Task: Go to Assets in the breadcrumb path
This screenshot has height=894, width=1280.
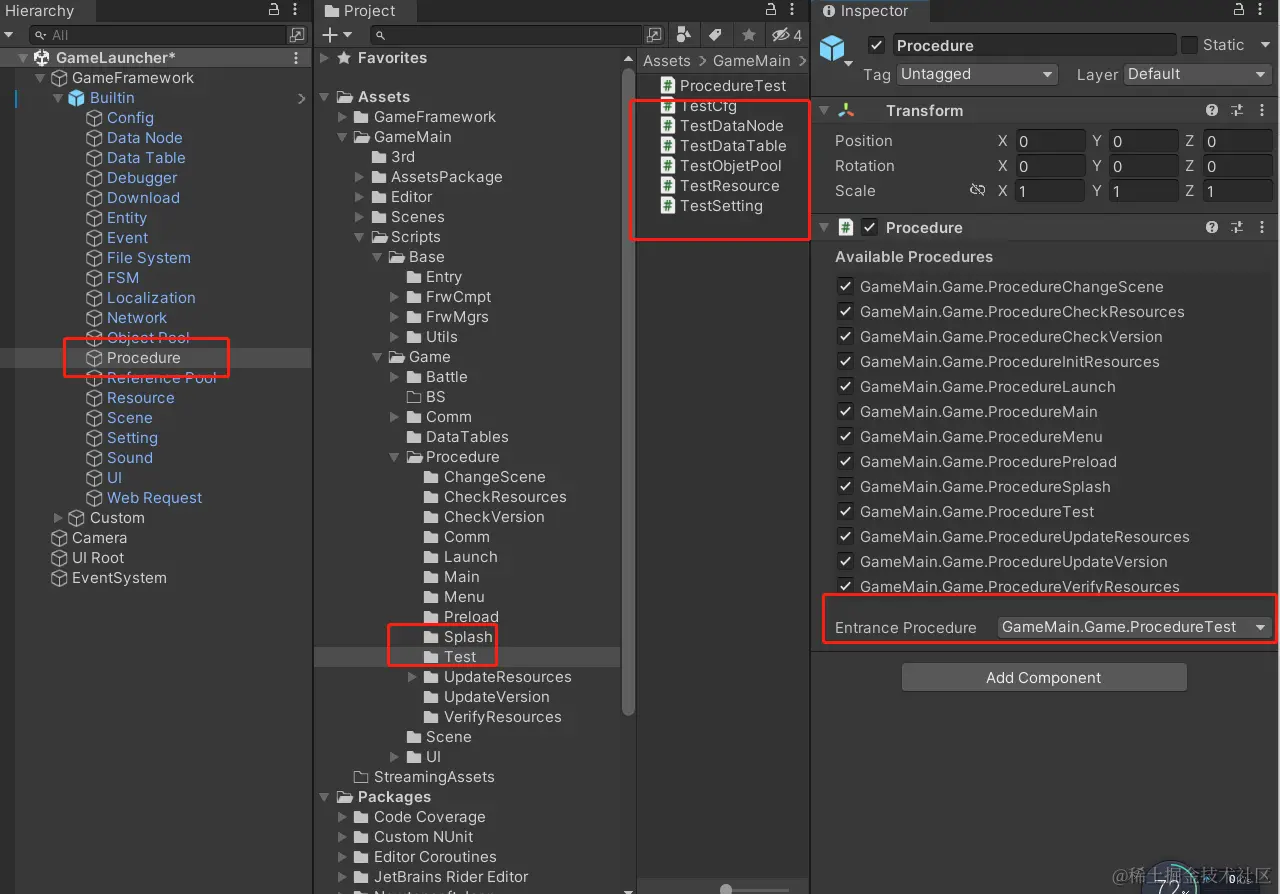Action: point(667,61)
